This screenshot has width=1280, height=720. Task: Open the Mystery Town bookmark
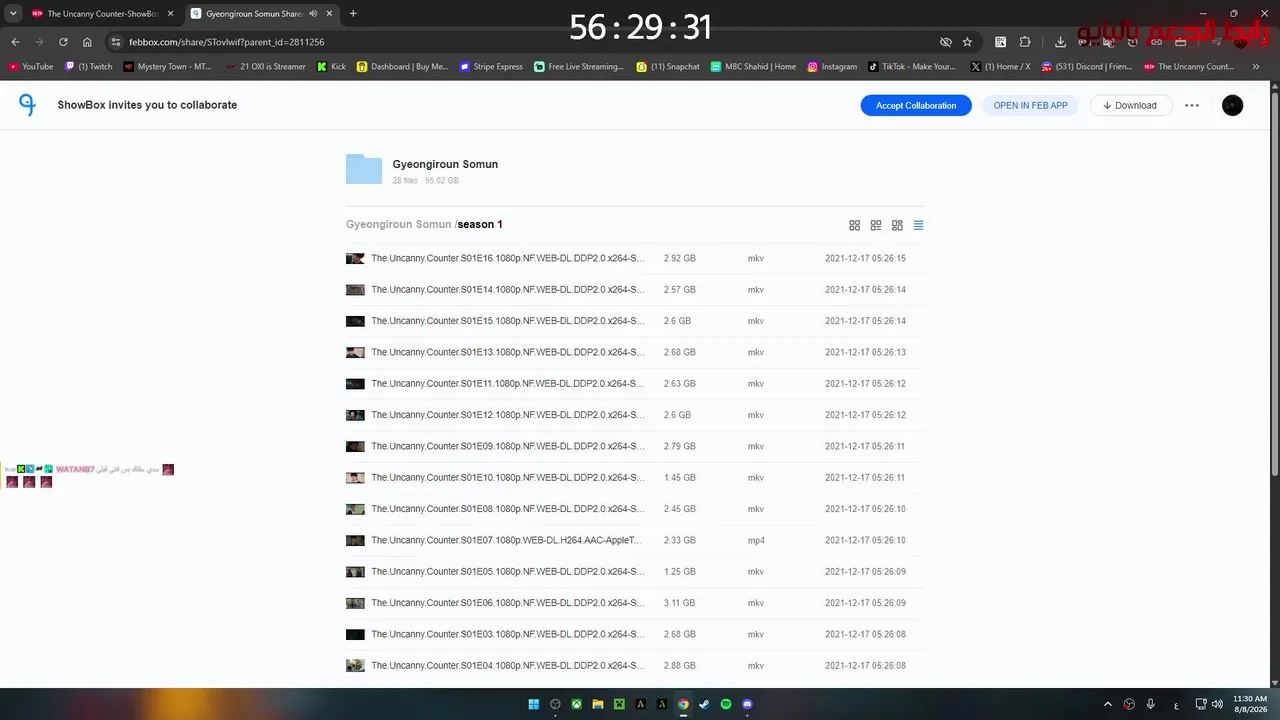(168, 67)
